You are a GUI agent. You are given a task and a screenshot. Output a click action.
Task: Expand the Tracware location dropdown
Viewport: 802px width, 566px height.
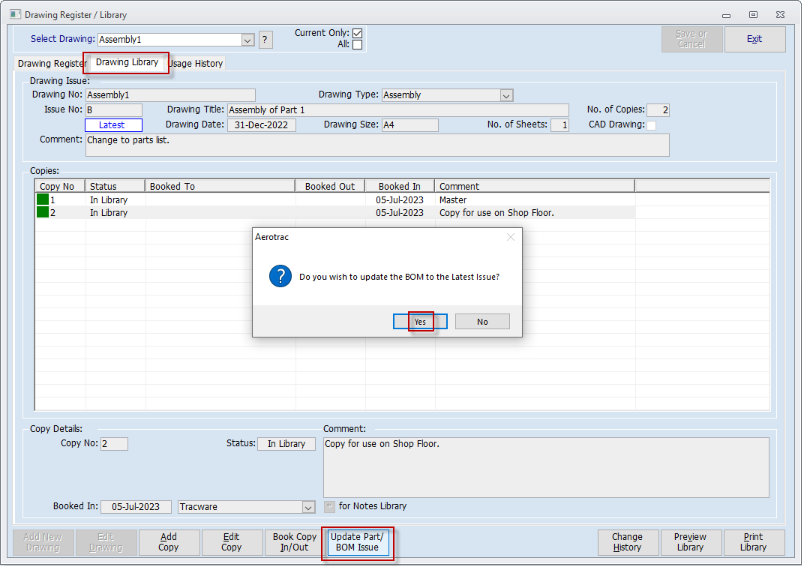pos(308,507)
